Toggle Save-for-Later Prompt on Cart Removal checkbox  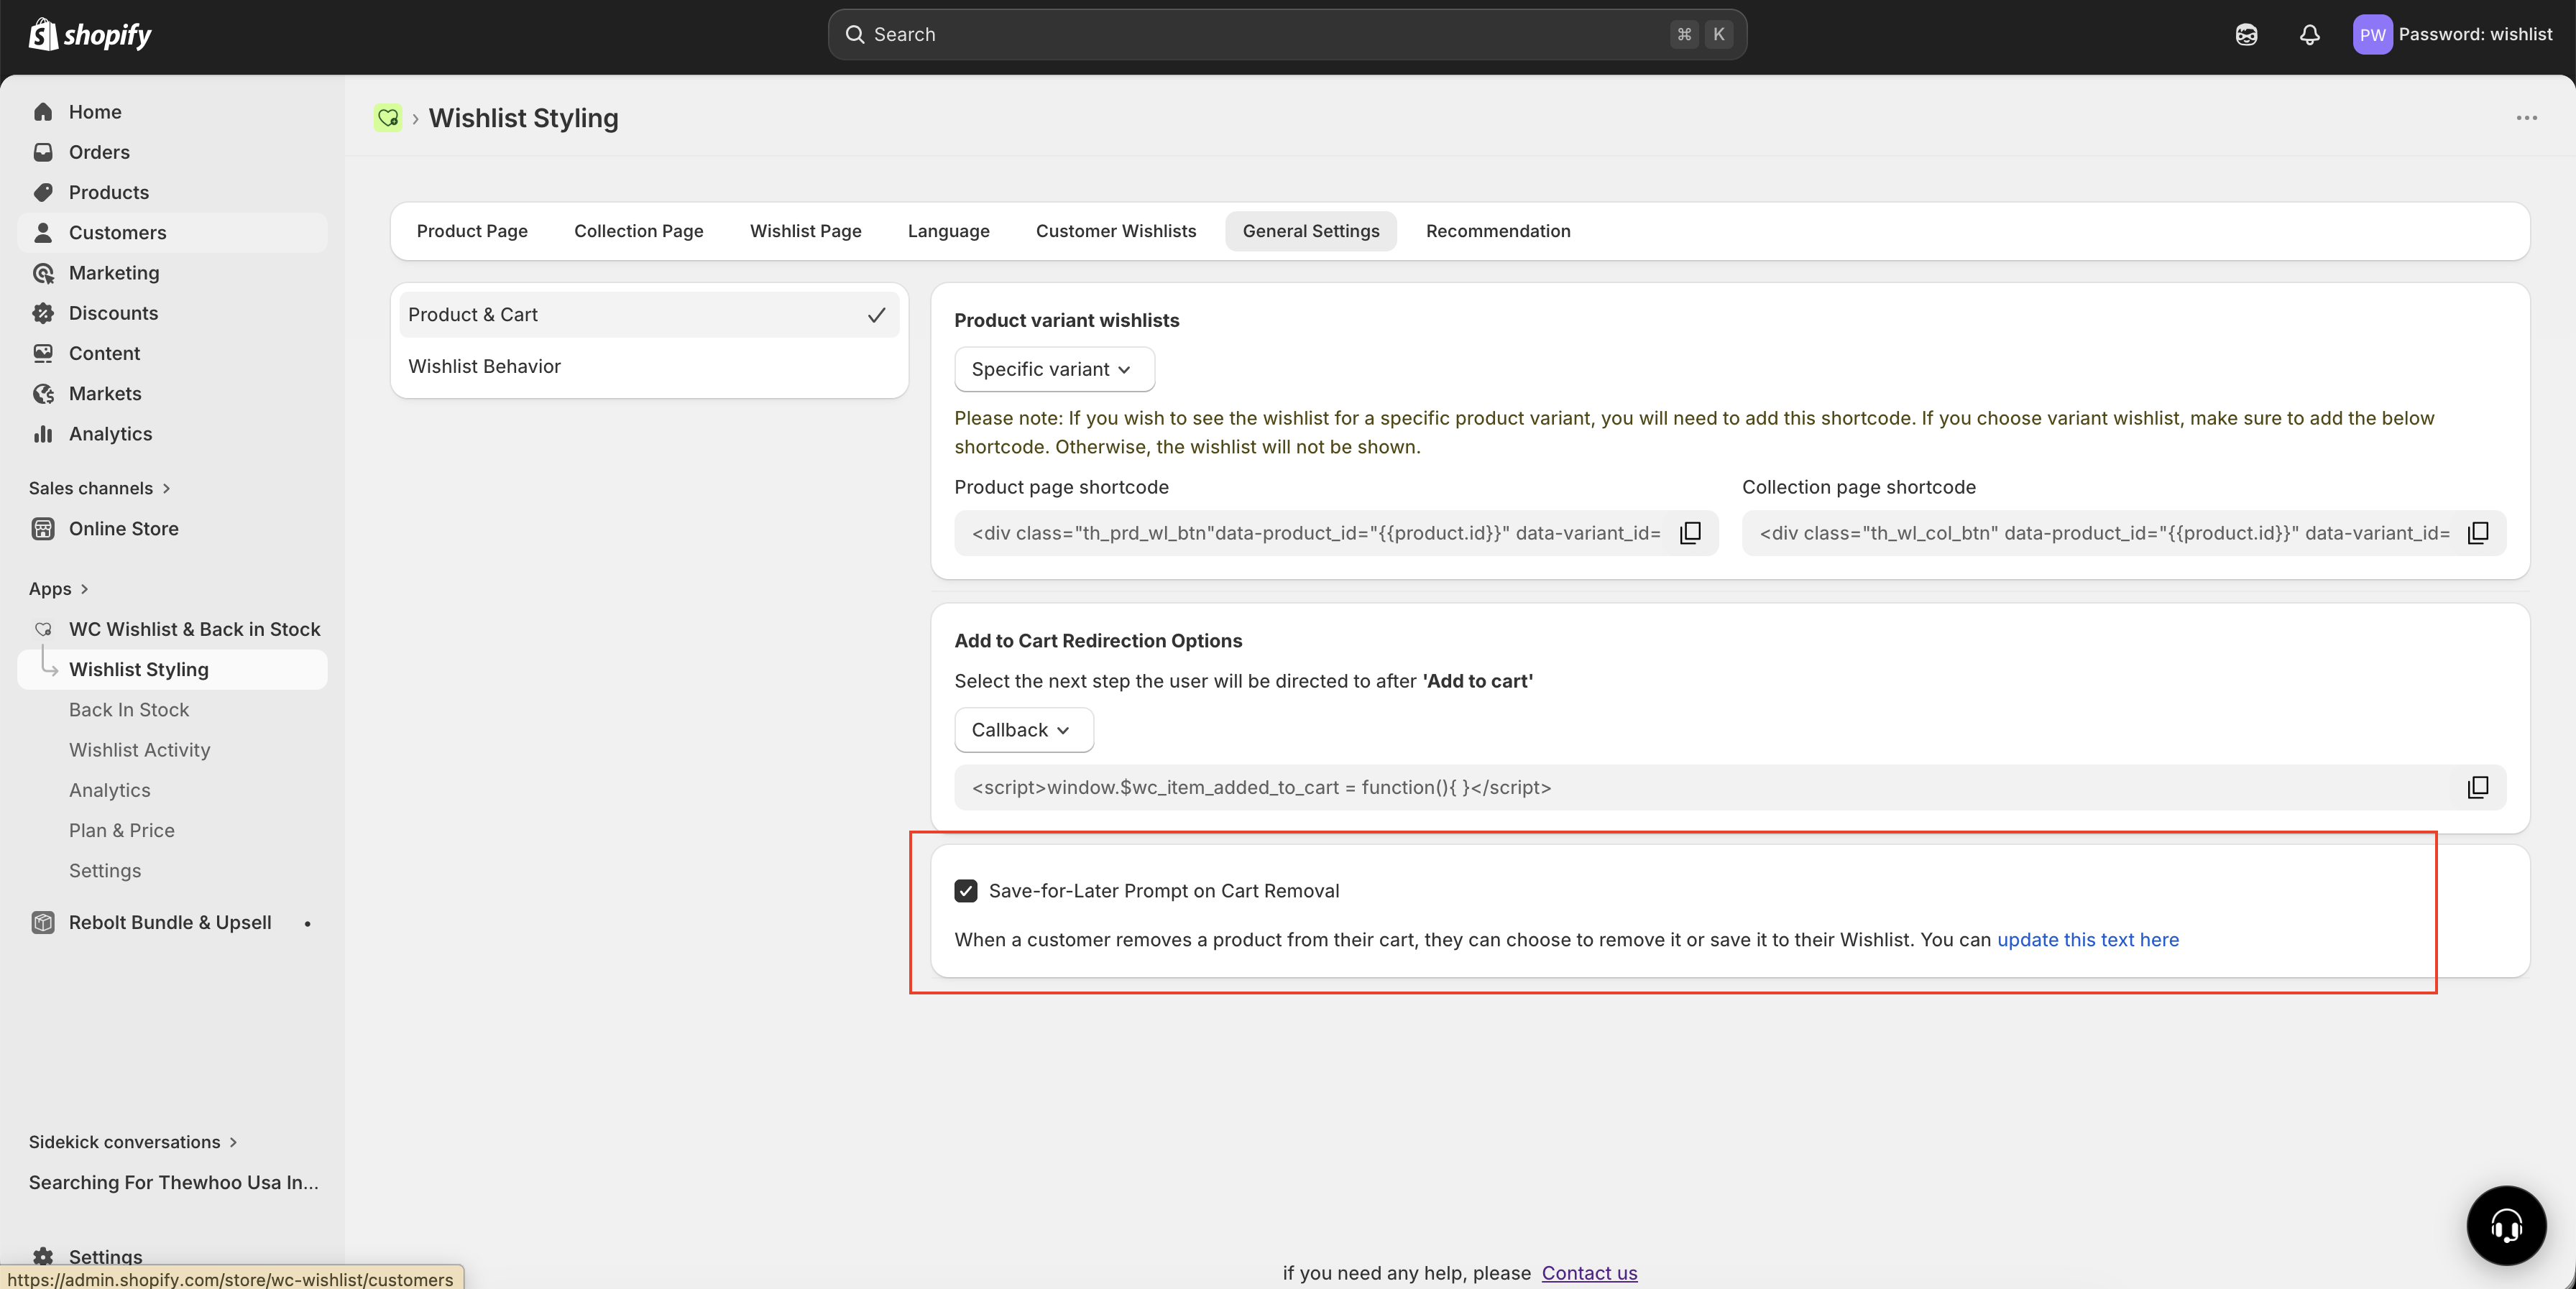966,891
